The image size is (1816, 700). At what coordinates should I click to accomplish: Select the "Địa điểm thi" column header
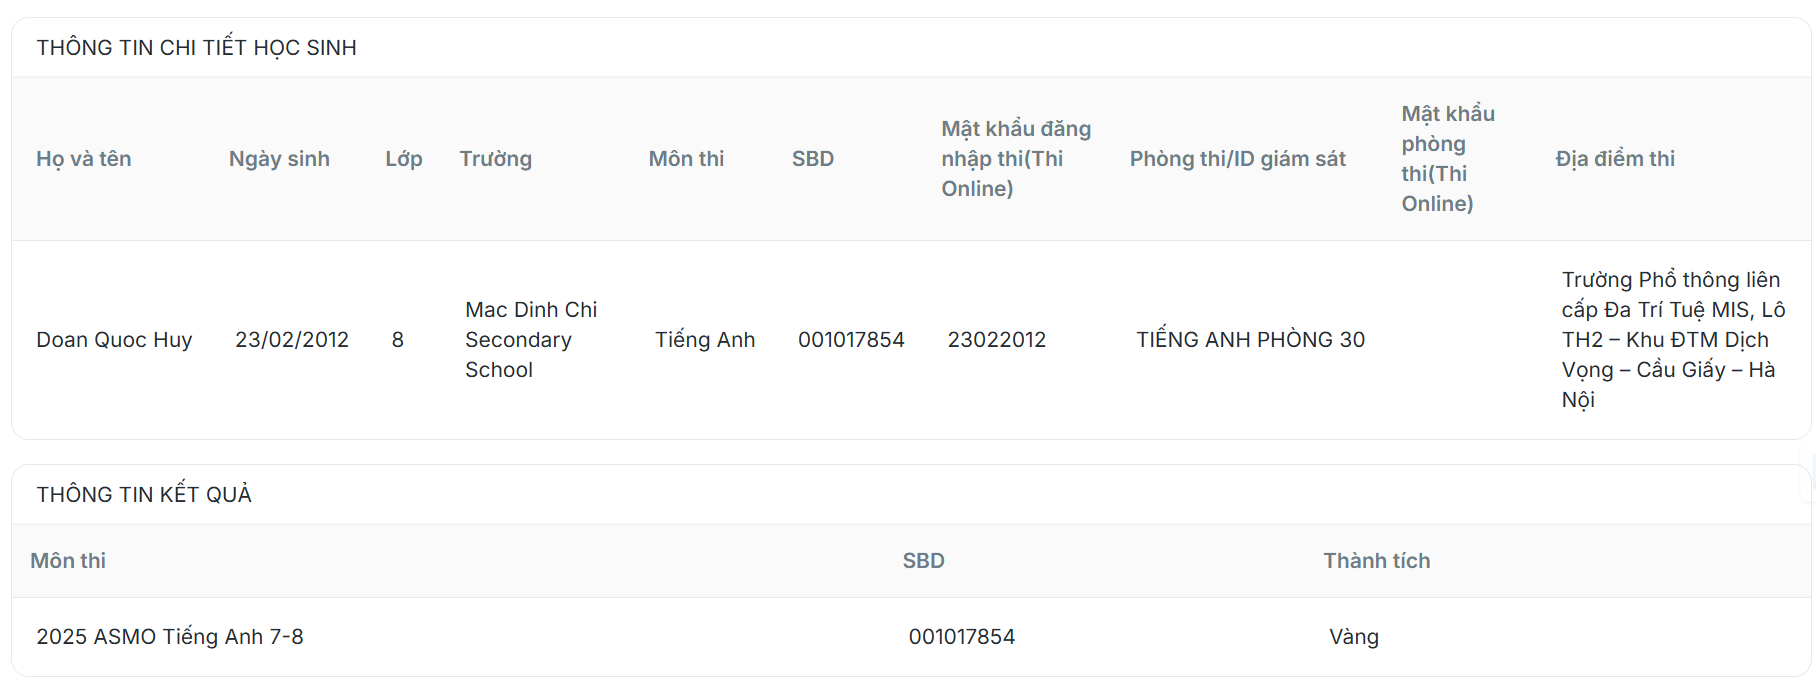click(1614, 159)
